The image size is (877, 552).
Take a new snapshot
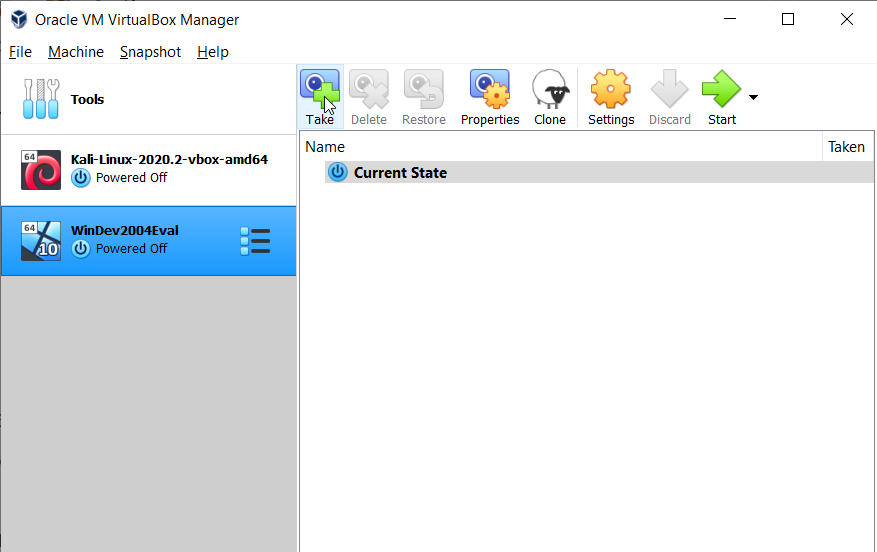(x=320, y=97)
